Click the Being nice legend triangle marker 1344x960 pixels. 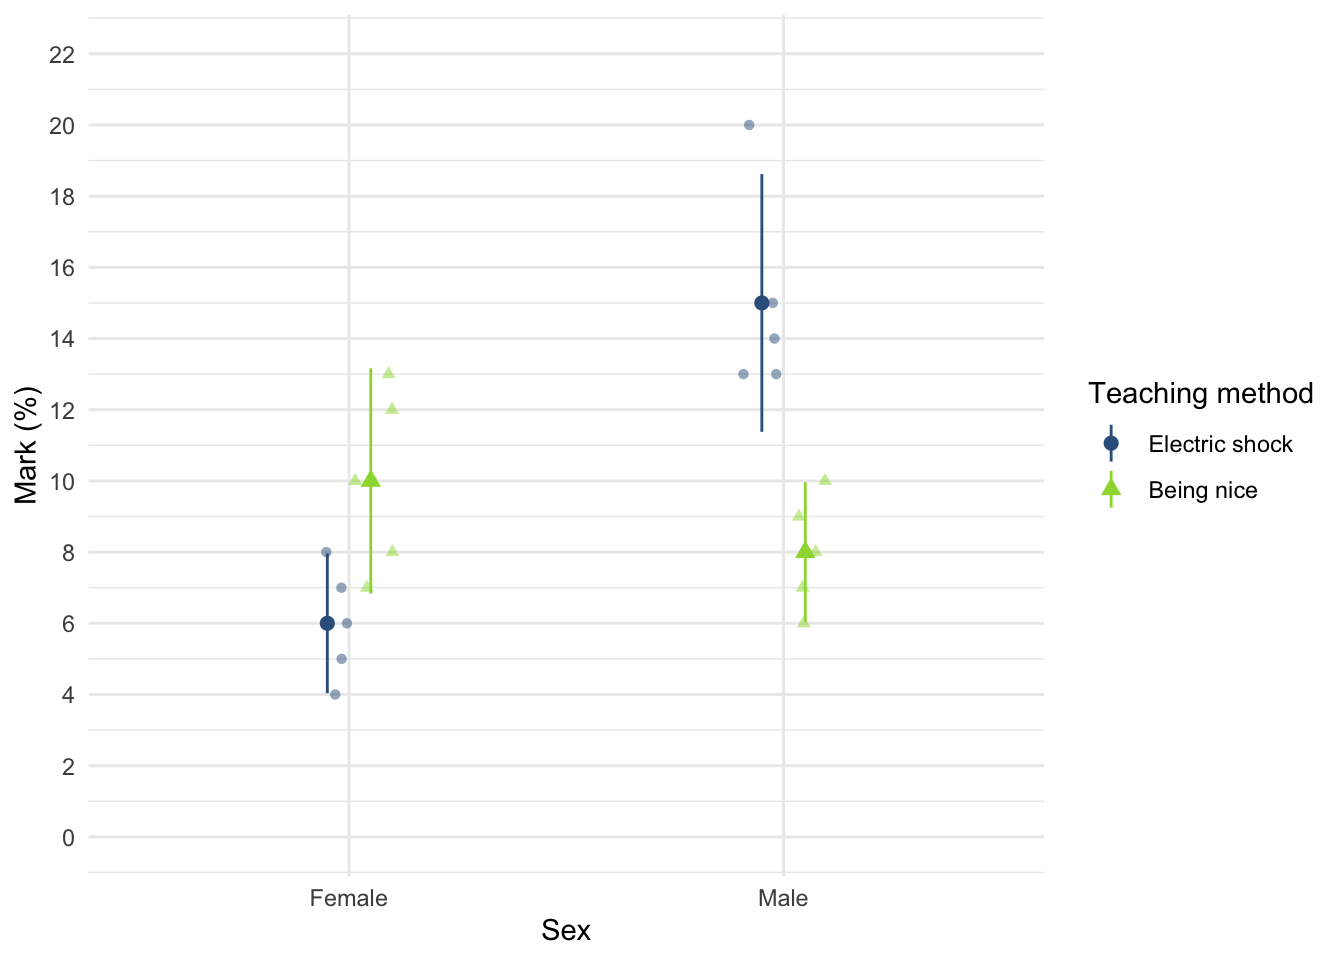pos(1111,489)
